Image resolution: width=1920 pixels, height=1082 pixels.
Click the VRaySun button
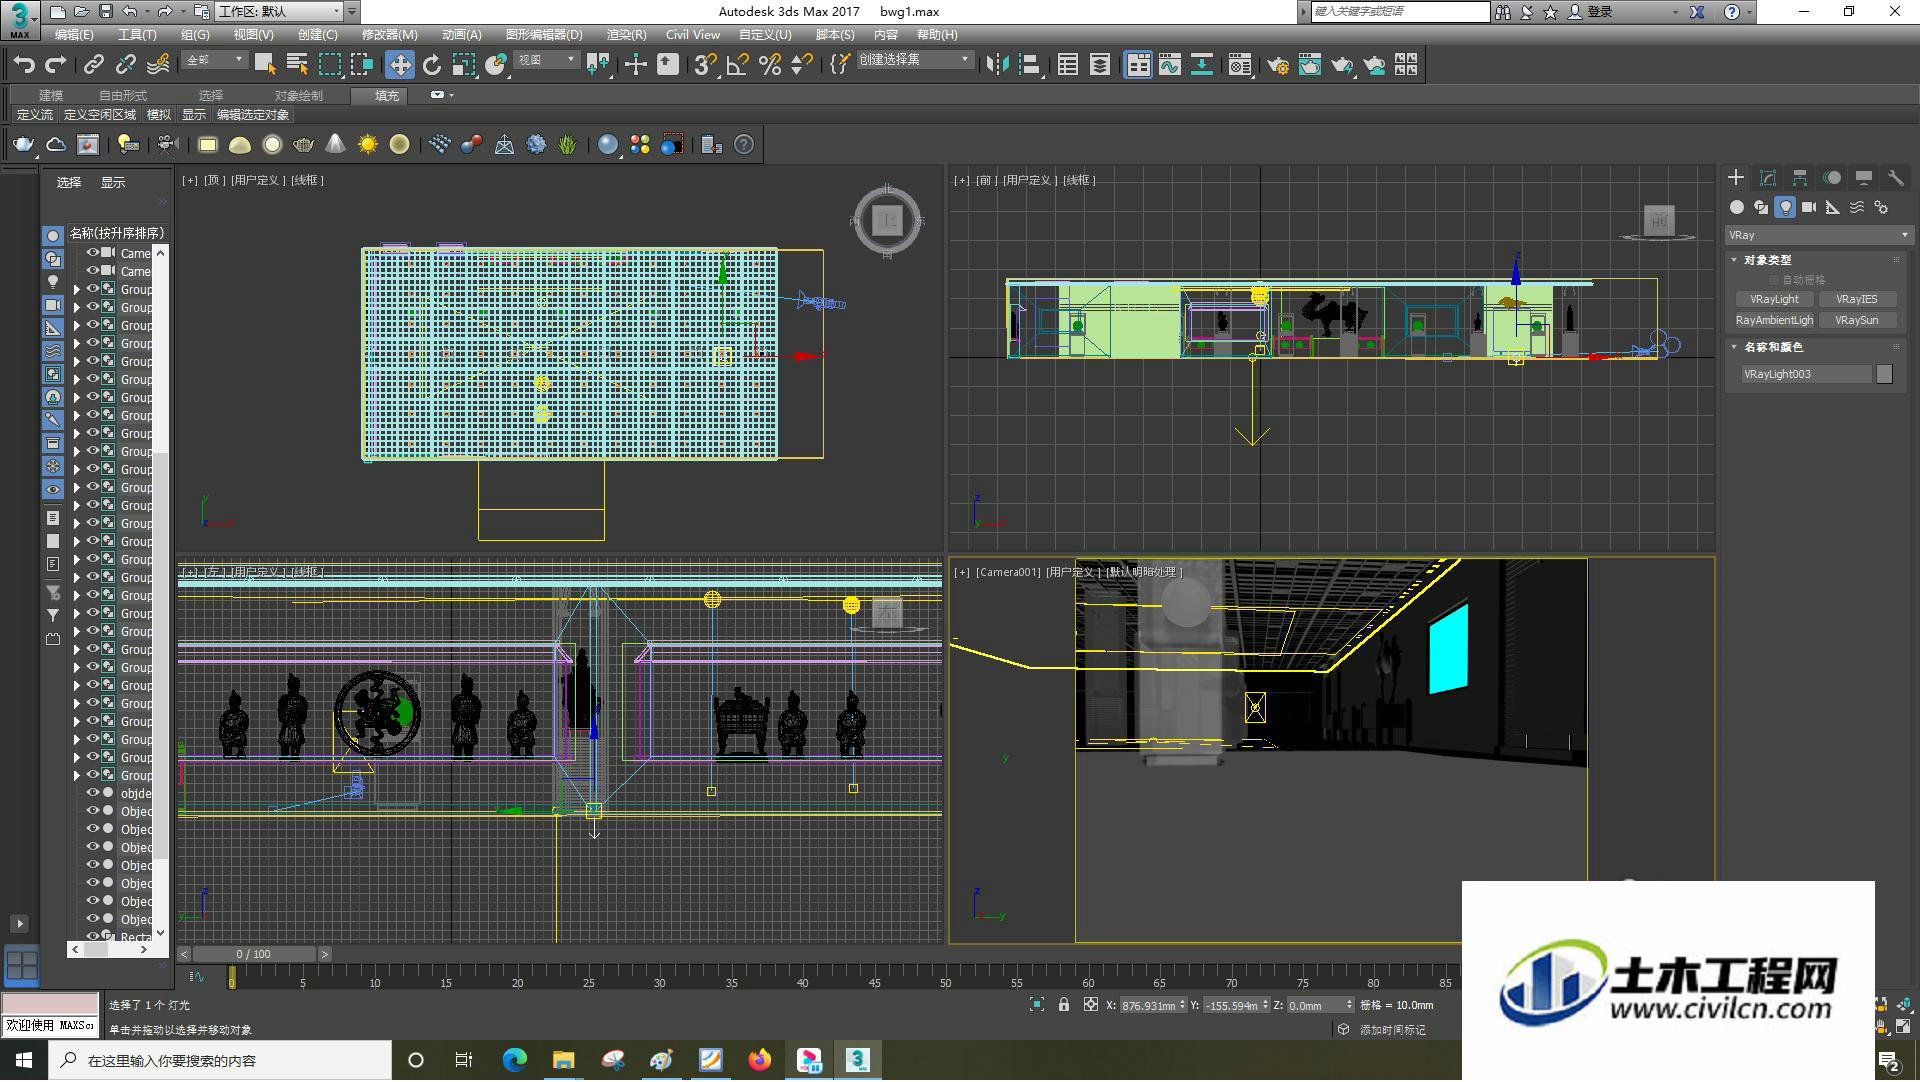point(1856,321)
